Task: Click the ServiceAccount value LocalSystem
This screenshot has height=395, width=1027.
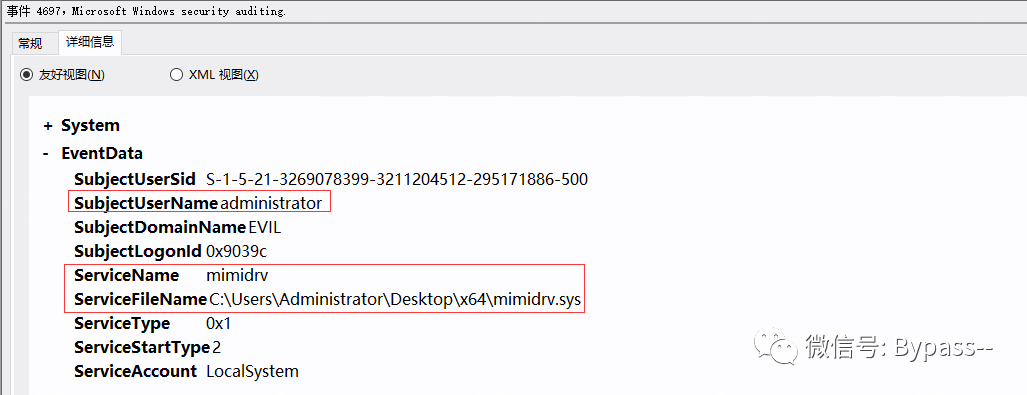Action: pyautogui.click(x=252, y=371)
